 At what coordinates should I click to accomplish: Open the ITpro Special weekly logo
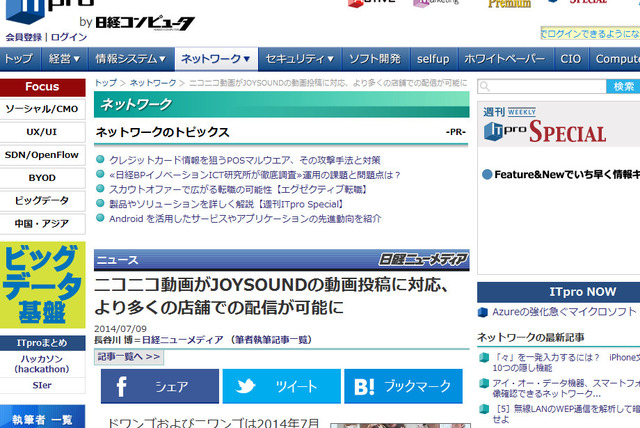(x=544, y=125)
